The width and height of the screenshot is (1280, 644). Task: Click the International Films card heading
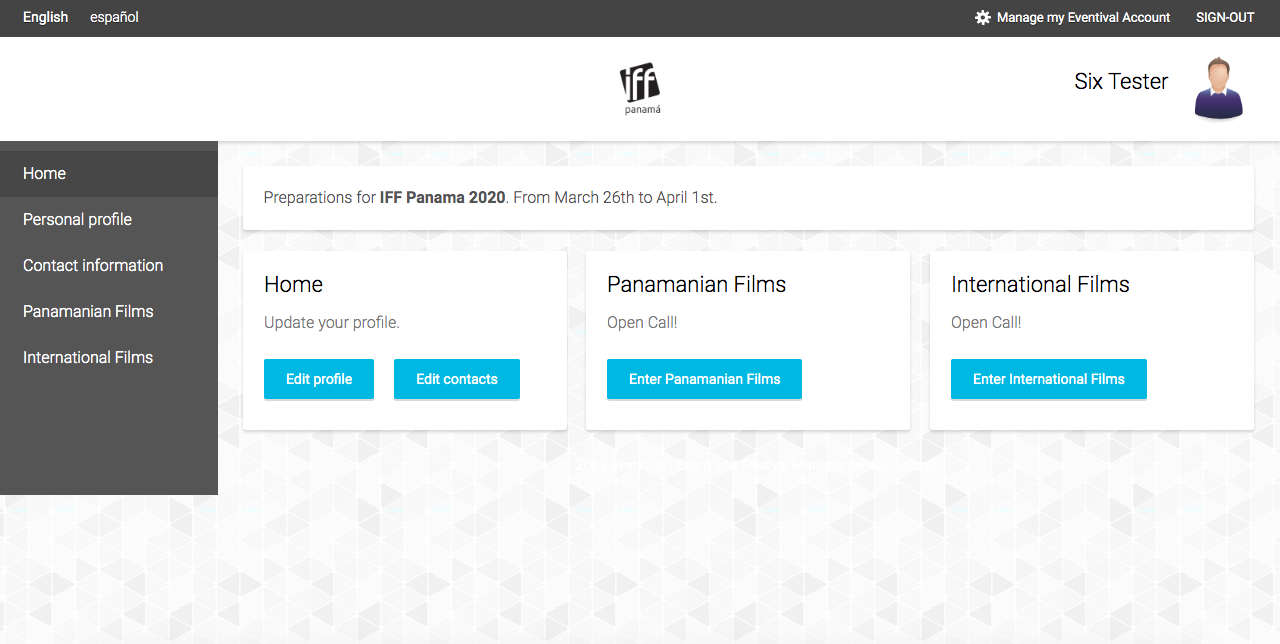[1040, 284]
